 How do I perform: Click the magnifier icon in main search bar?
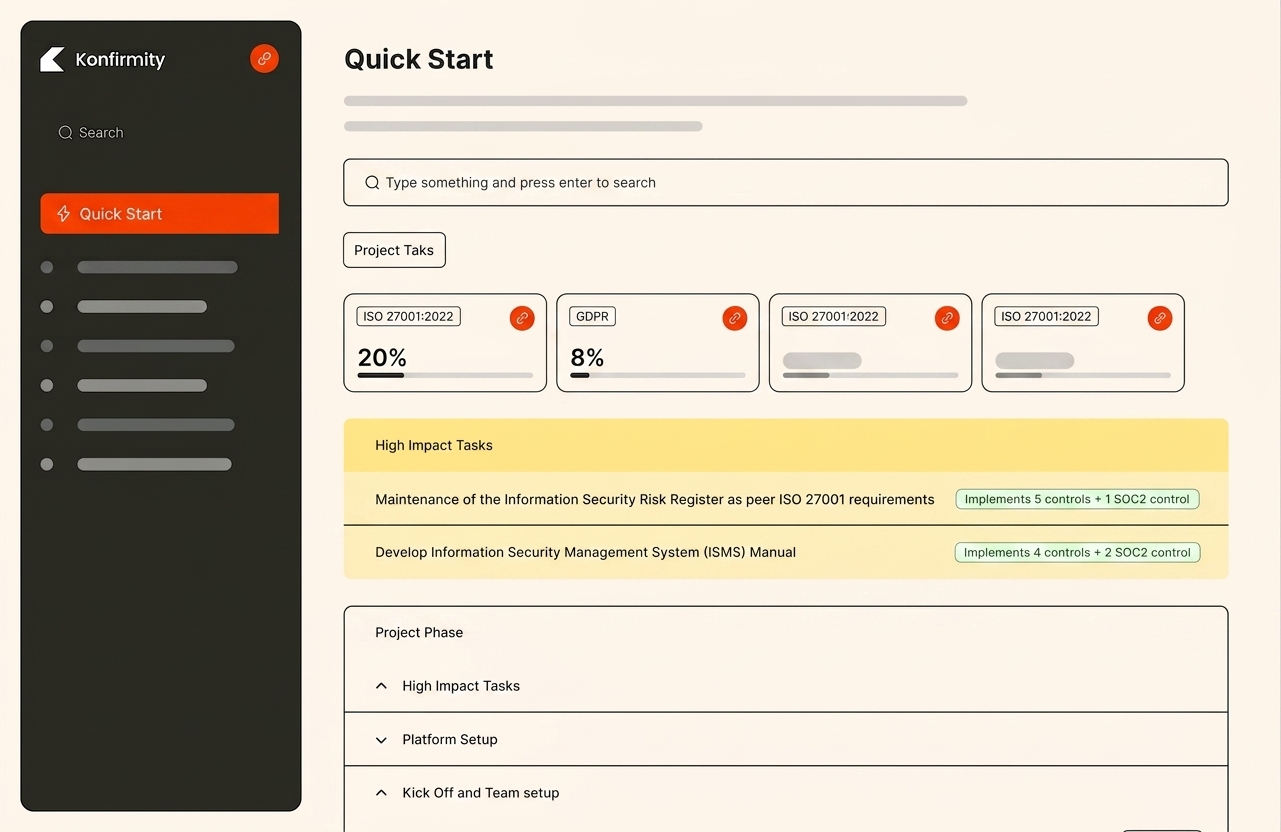372,183
